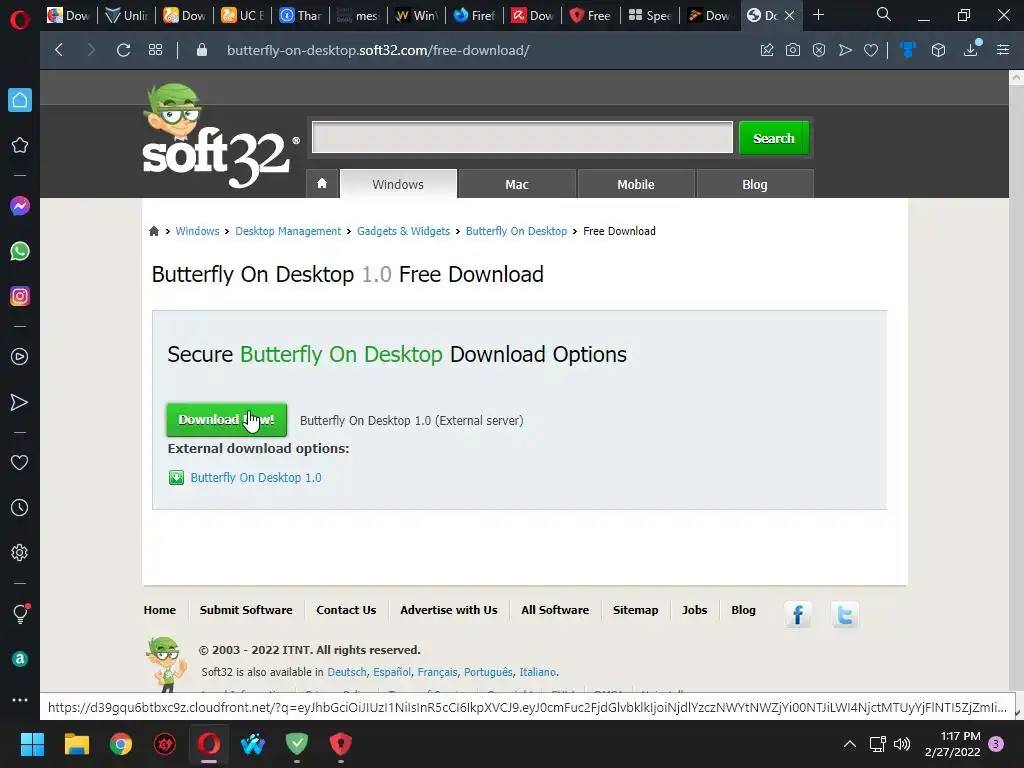The height and width of the screenshot is (768, 1024).
Task: Click the green Download Now! button
Action: coord(227,419)
